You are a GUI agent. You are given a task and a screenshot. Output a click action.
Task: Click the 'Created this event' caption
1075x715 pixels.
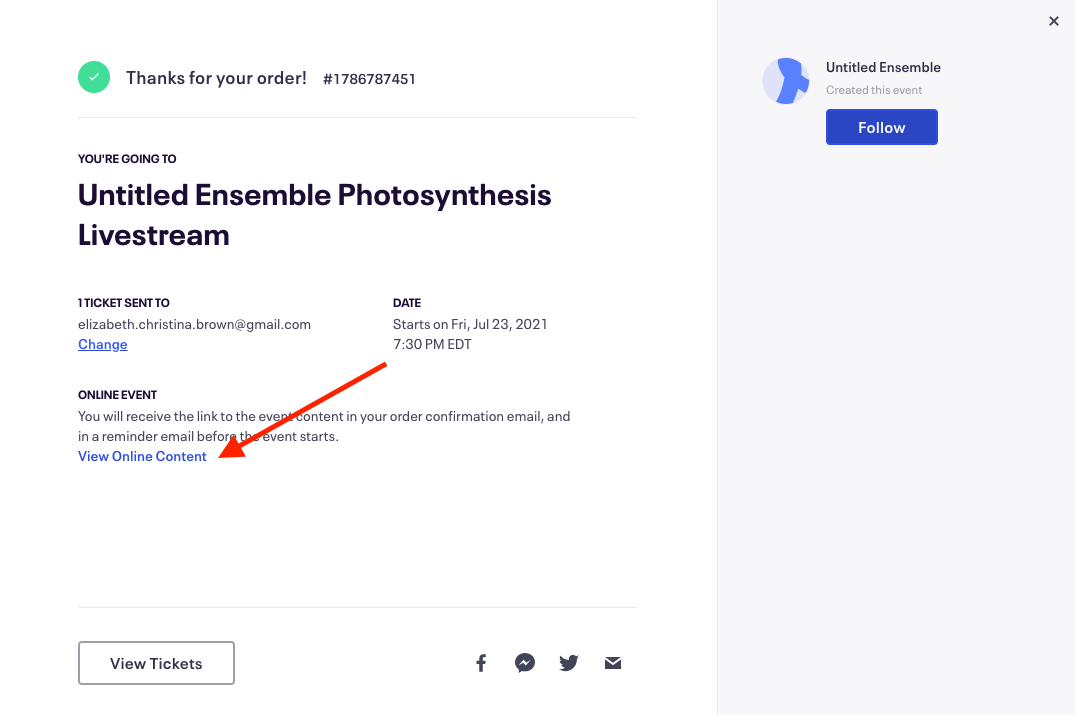click(x=874, y=90)
